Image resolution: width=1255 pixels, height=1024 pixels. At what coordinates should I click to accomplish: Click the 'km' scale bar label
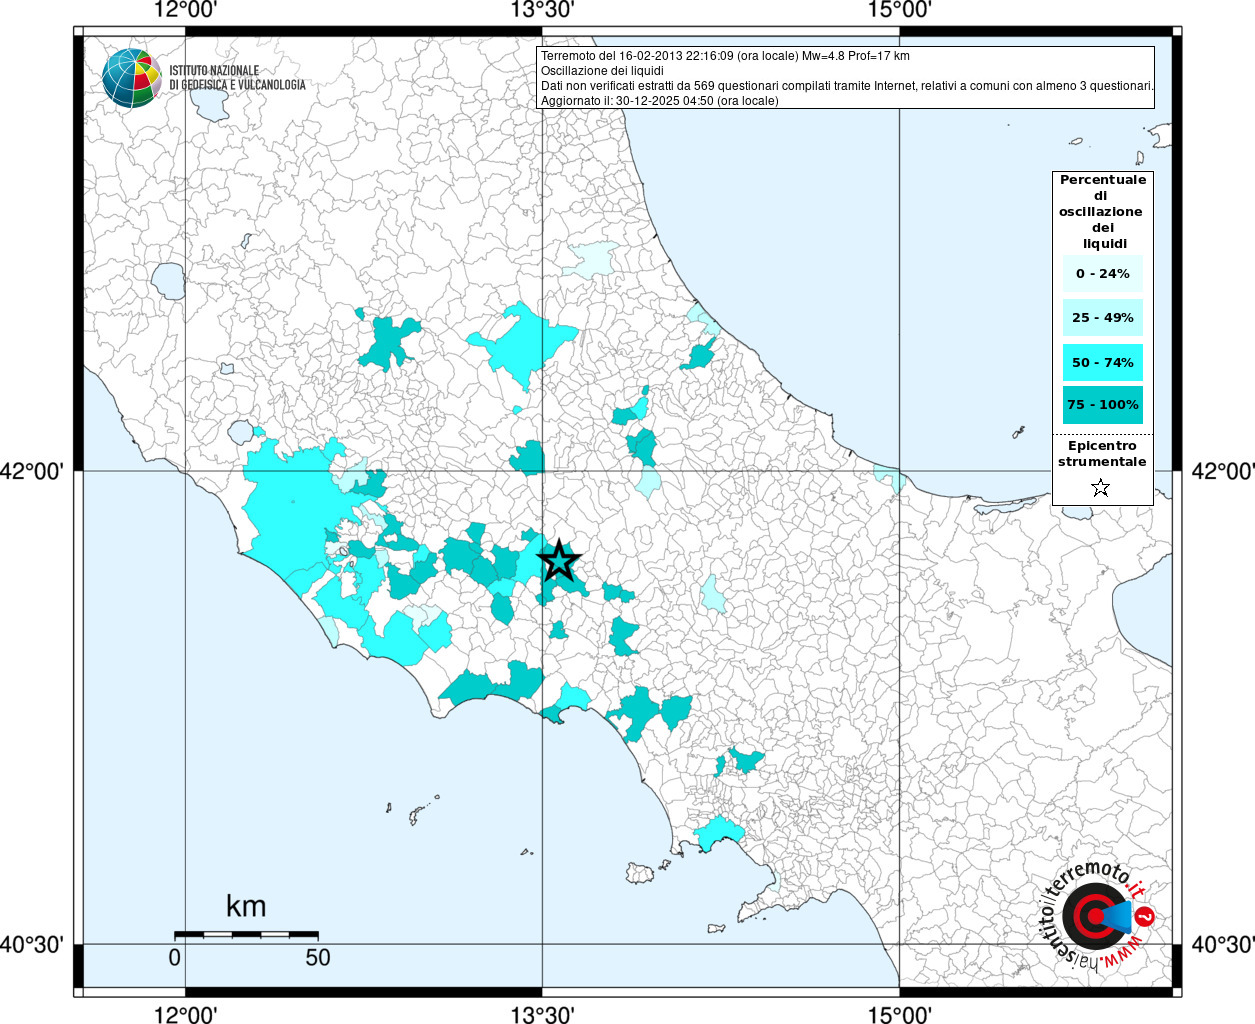point(246,906)
